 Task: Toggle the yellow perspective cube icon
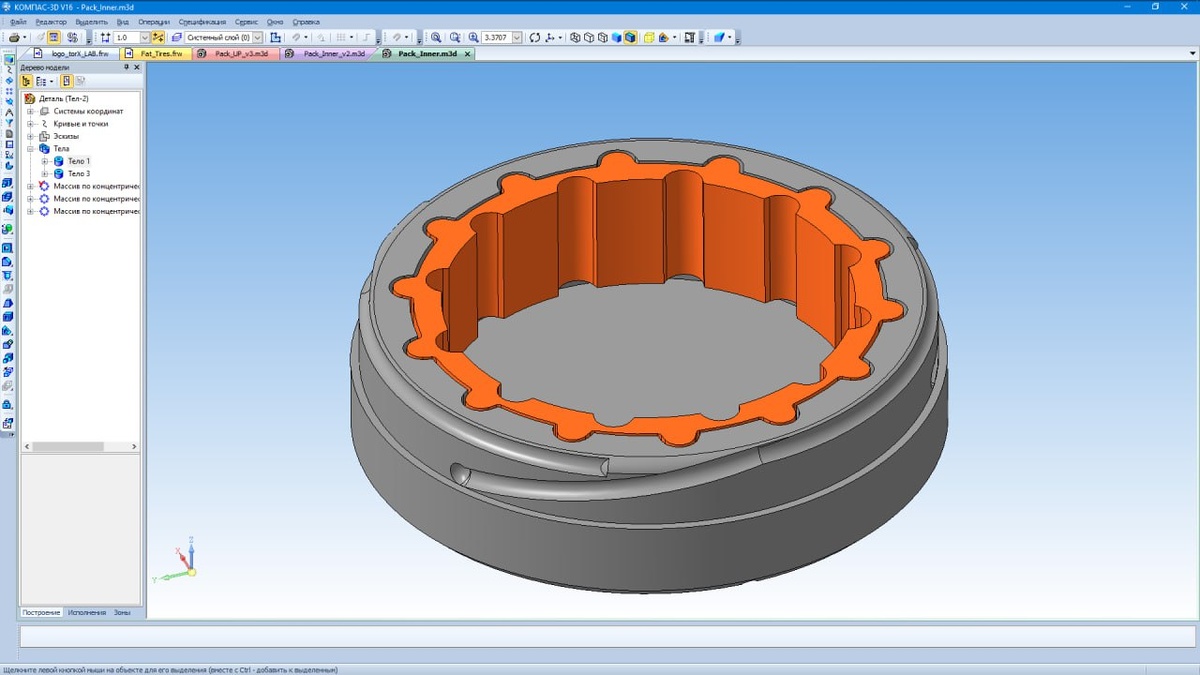point(649,37)
